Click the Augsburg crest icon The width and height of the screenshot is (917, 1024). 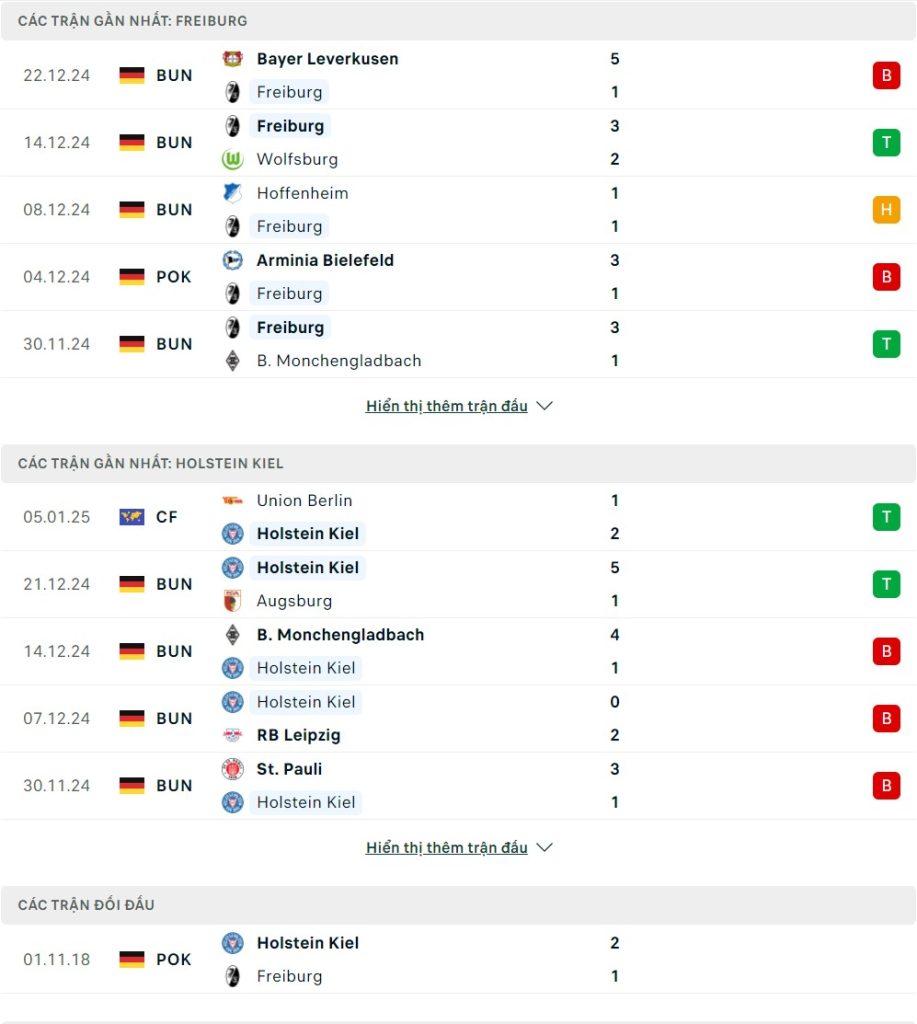pyautogui.click(x=233, y=601)
